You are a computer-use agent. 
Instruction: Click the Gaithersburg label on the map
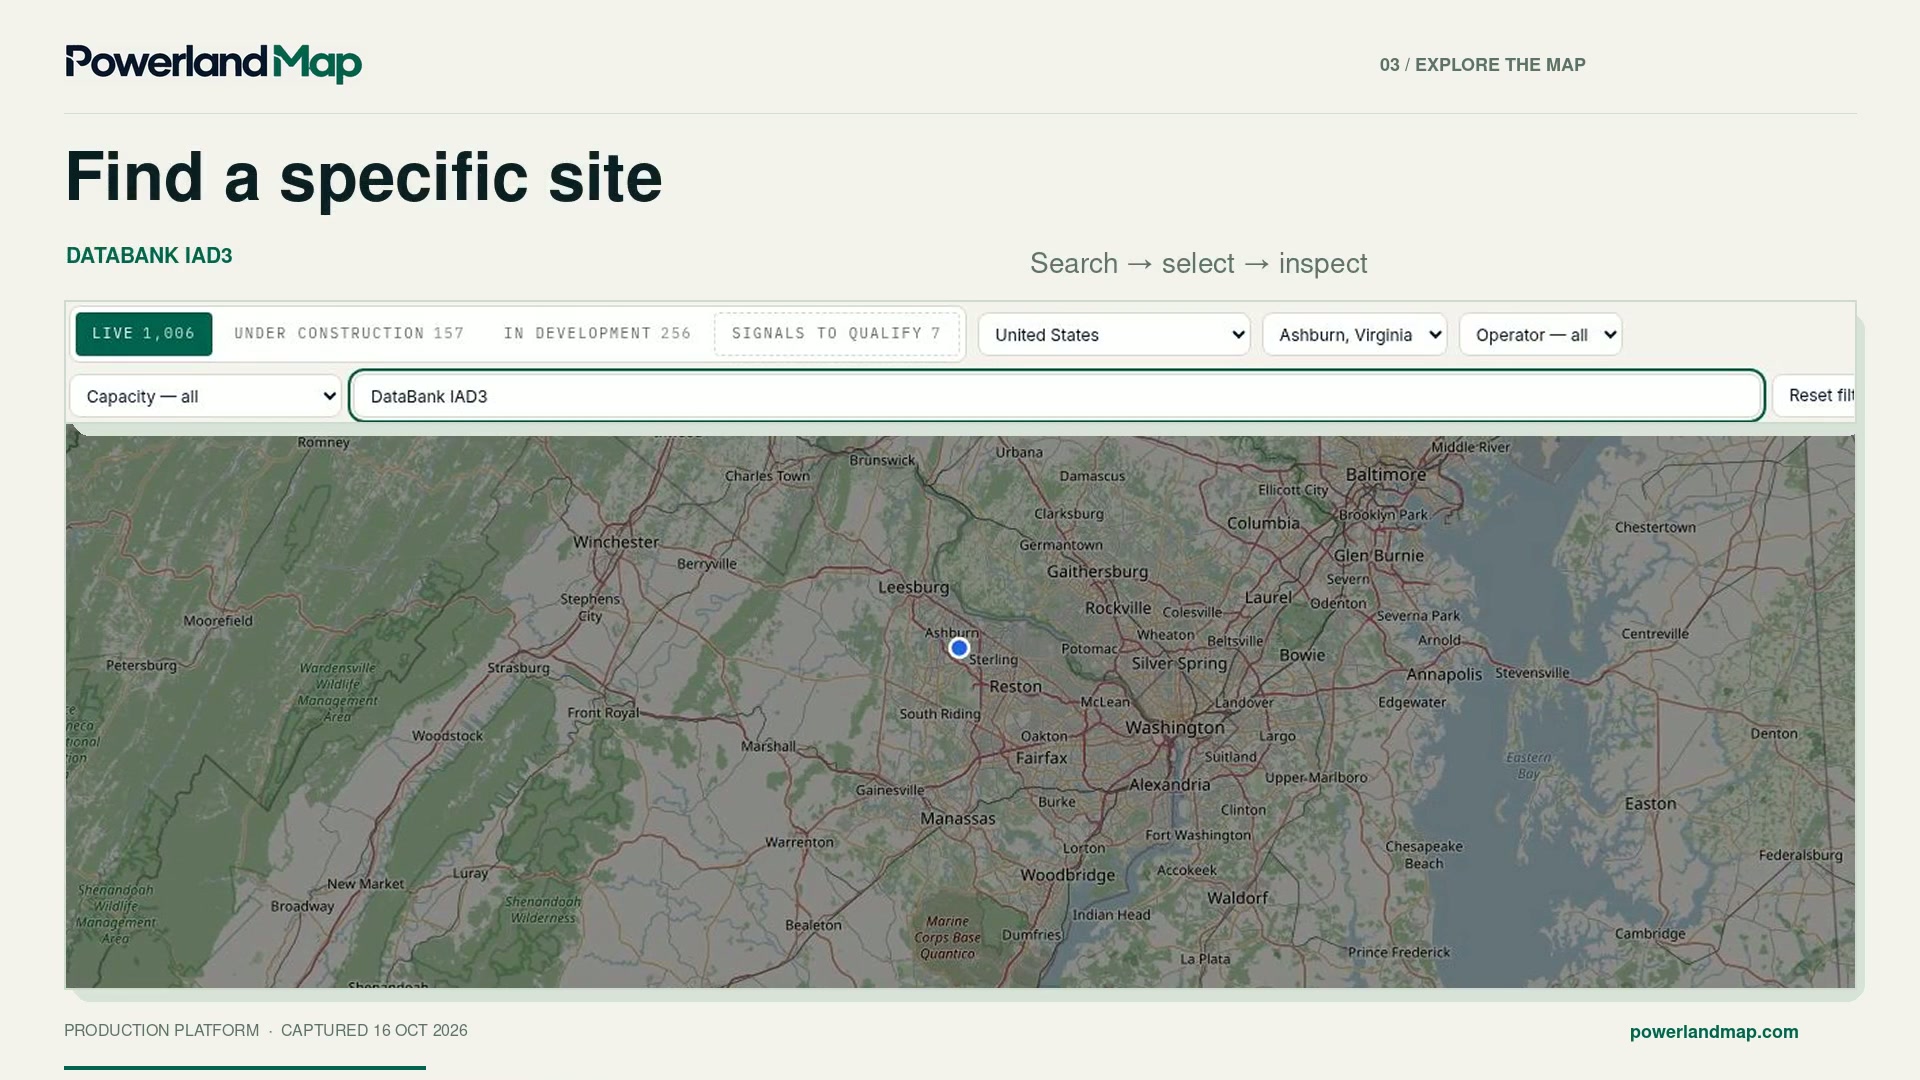[x=1097, y=572]
